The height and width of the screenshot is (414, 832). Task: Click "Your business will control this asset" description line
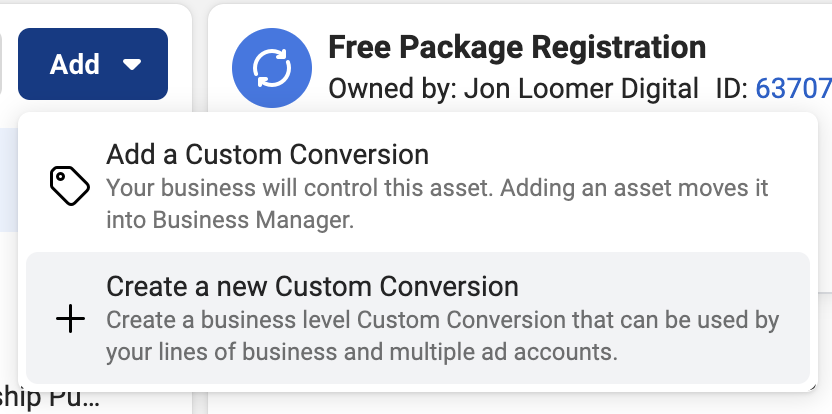click(437, 188)
